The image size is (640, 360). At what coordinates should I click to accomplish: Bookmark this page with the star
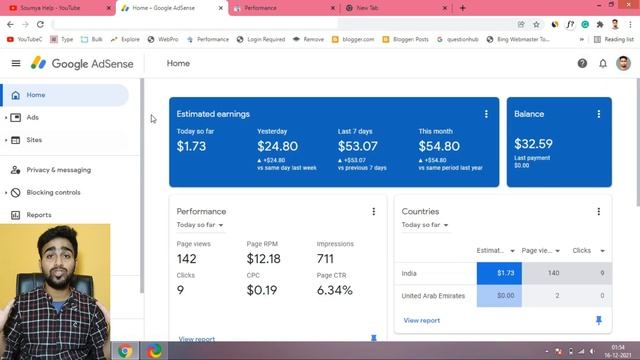[536, 24]
